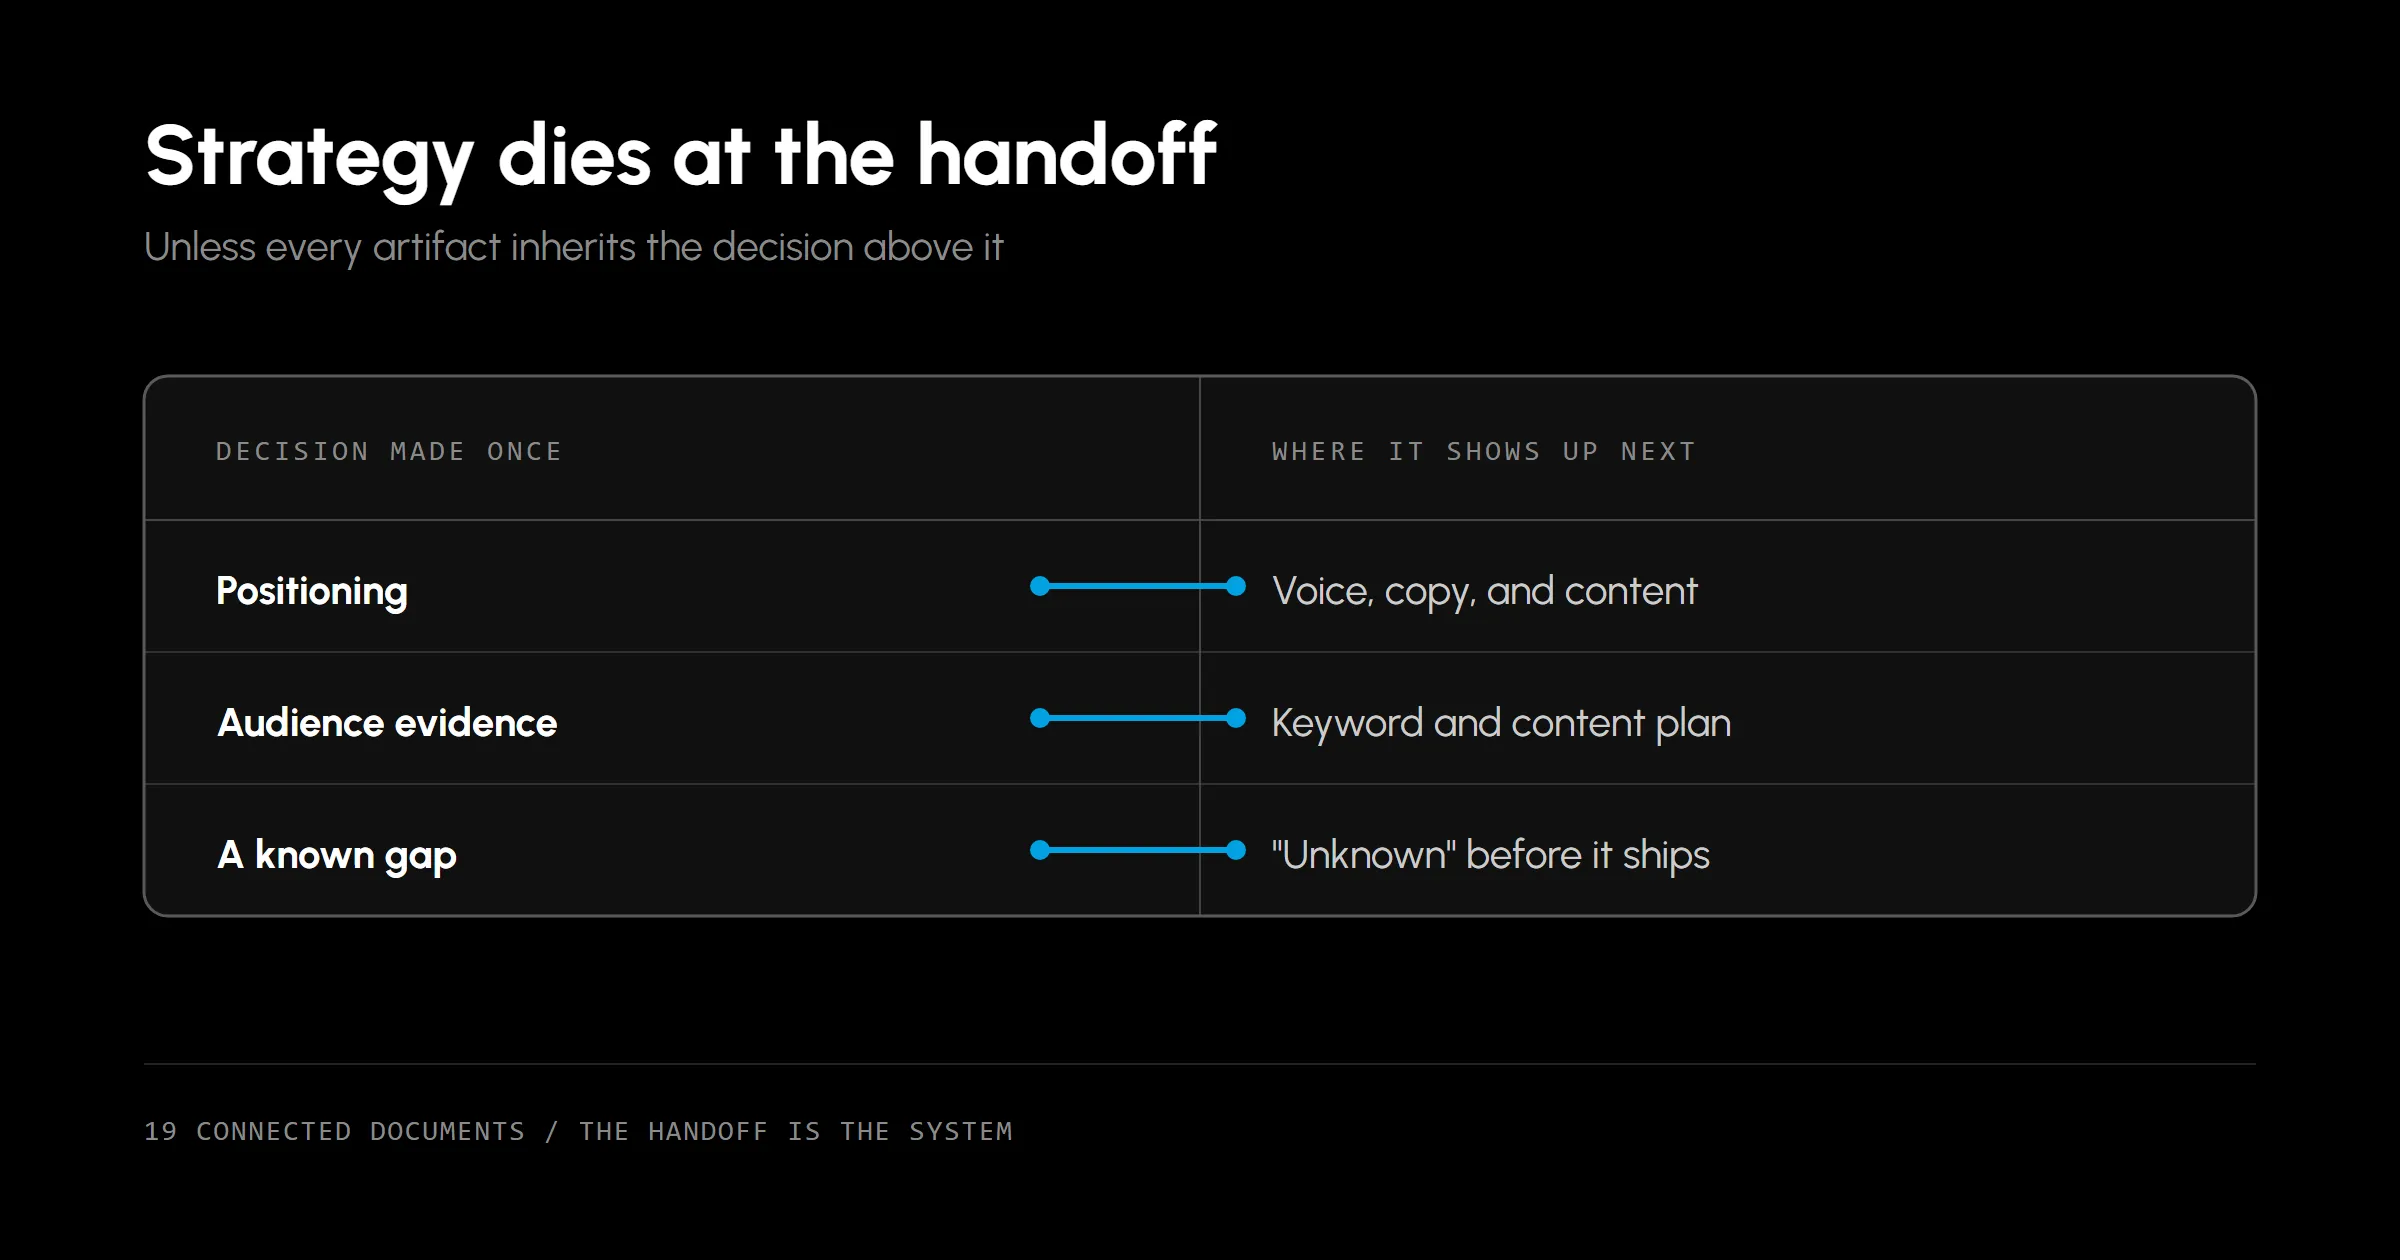Click the Voice, copy, and content text
The image size is (2400, 1260).
click(1485, 591)
